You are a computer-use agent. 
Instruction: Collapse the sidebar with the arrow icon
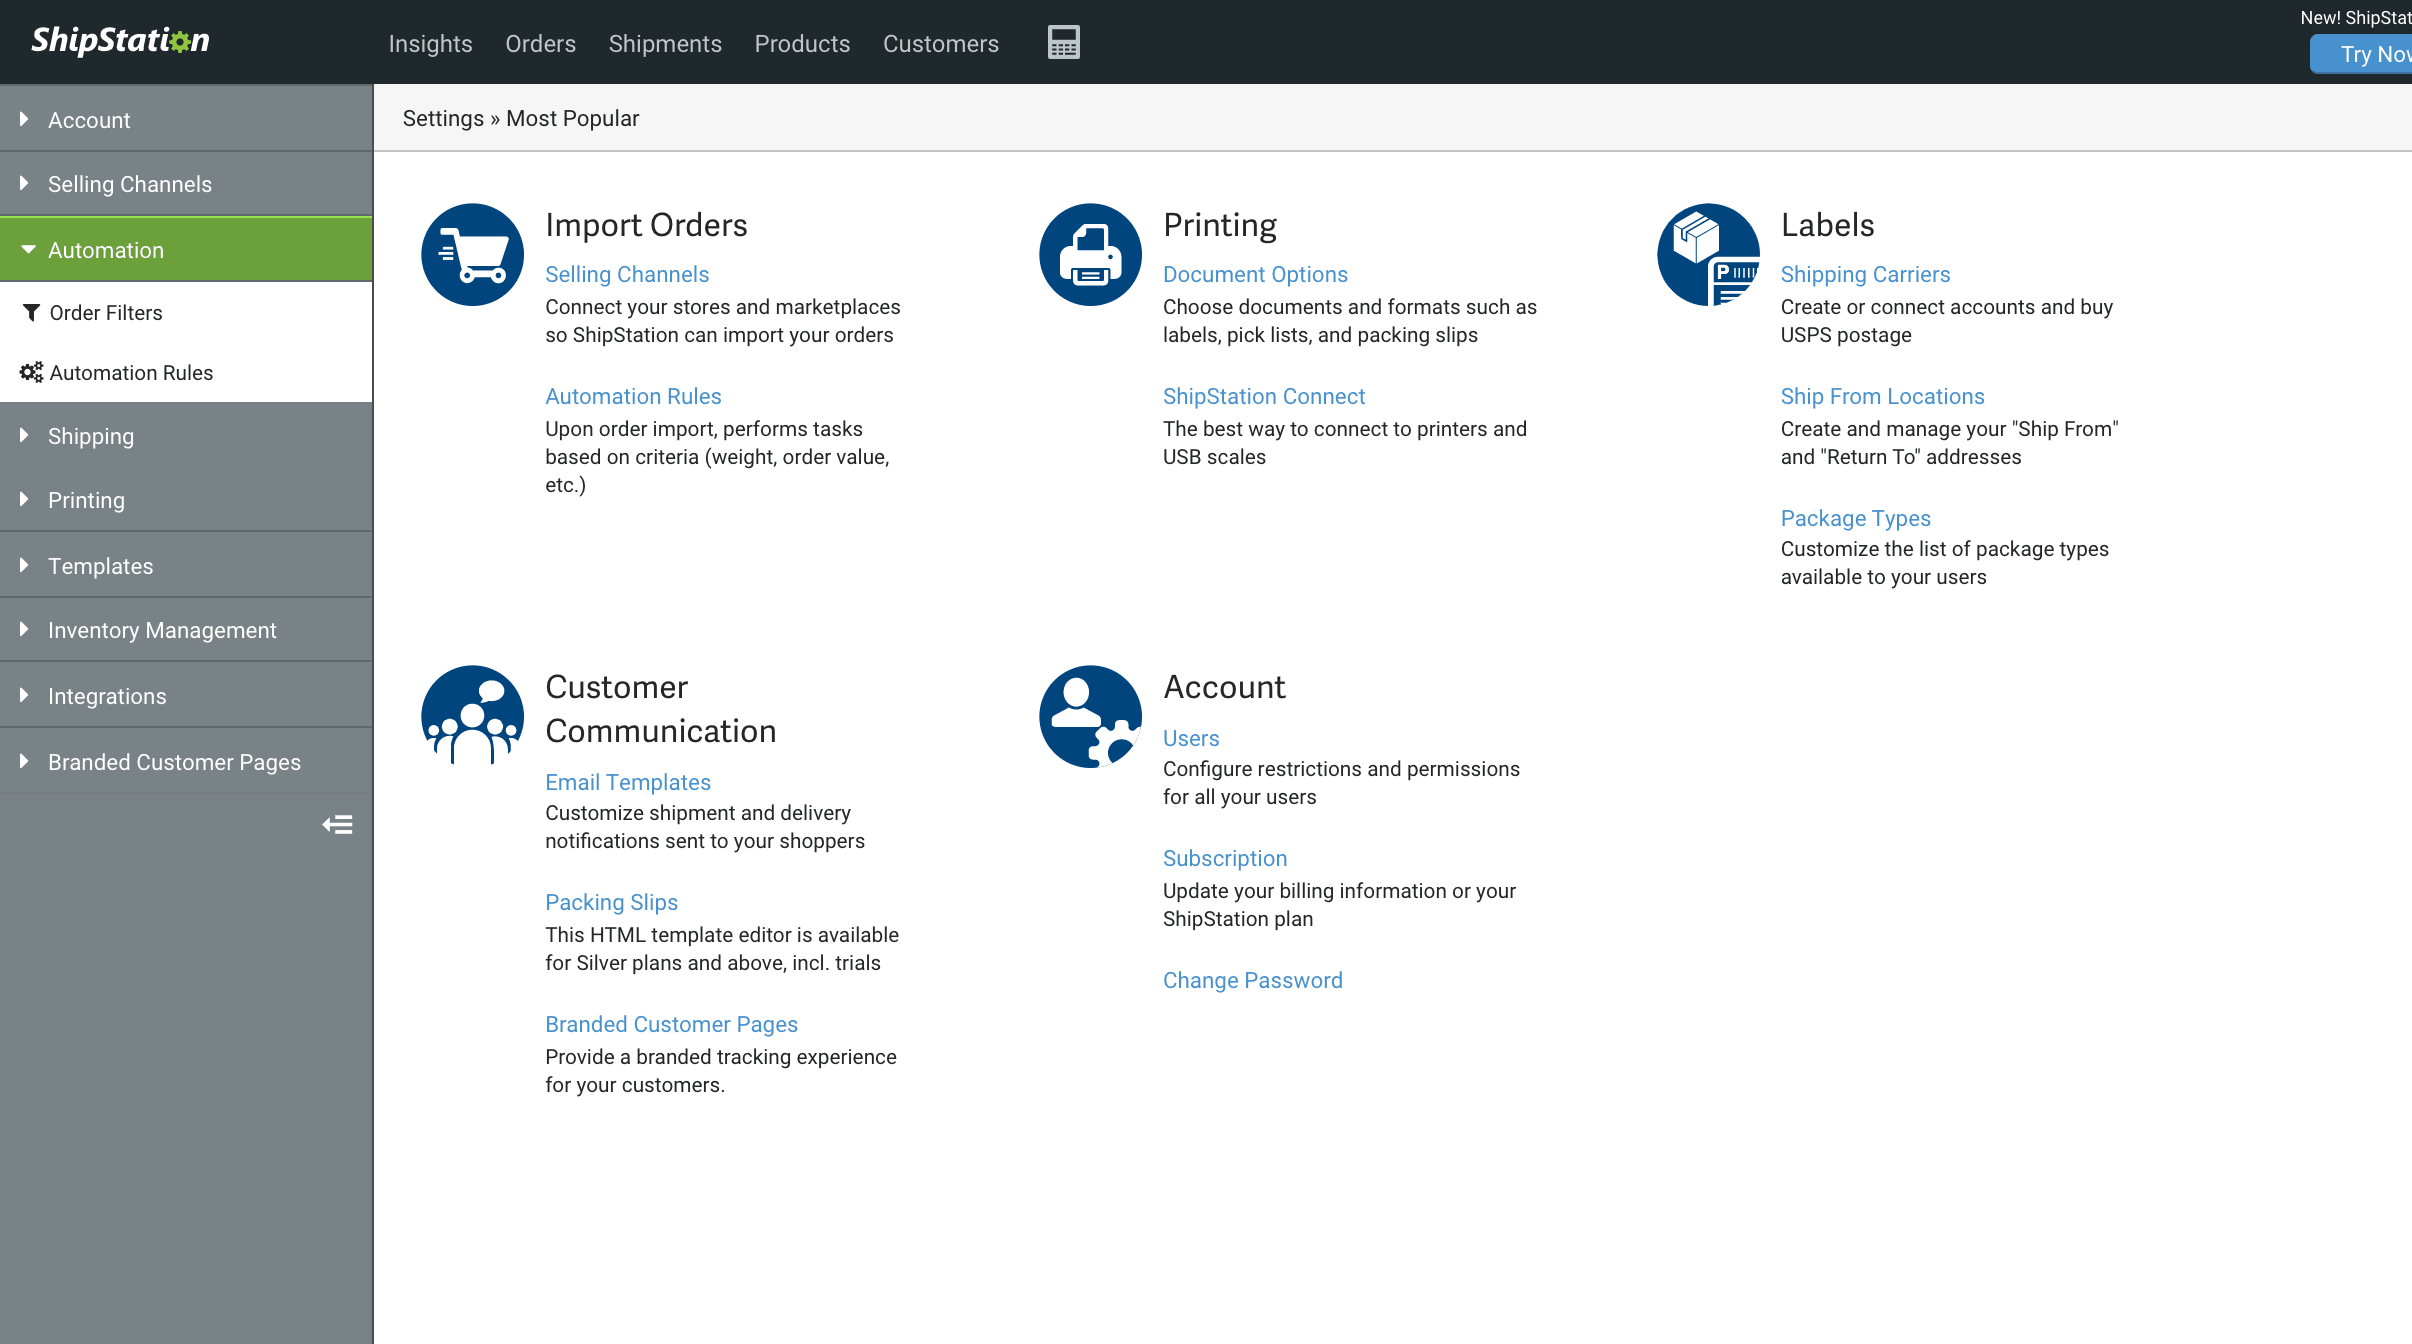point(337,825)
